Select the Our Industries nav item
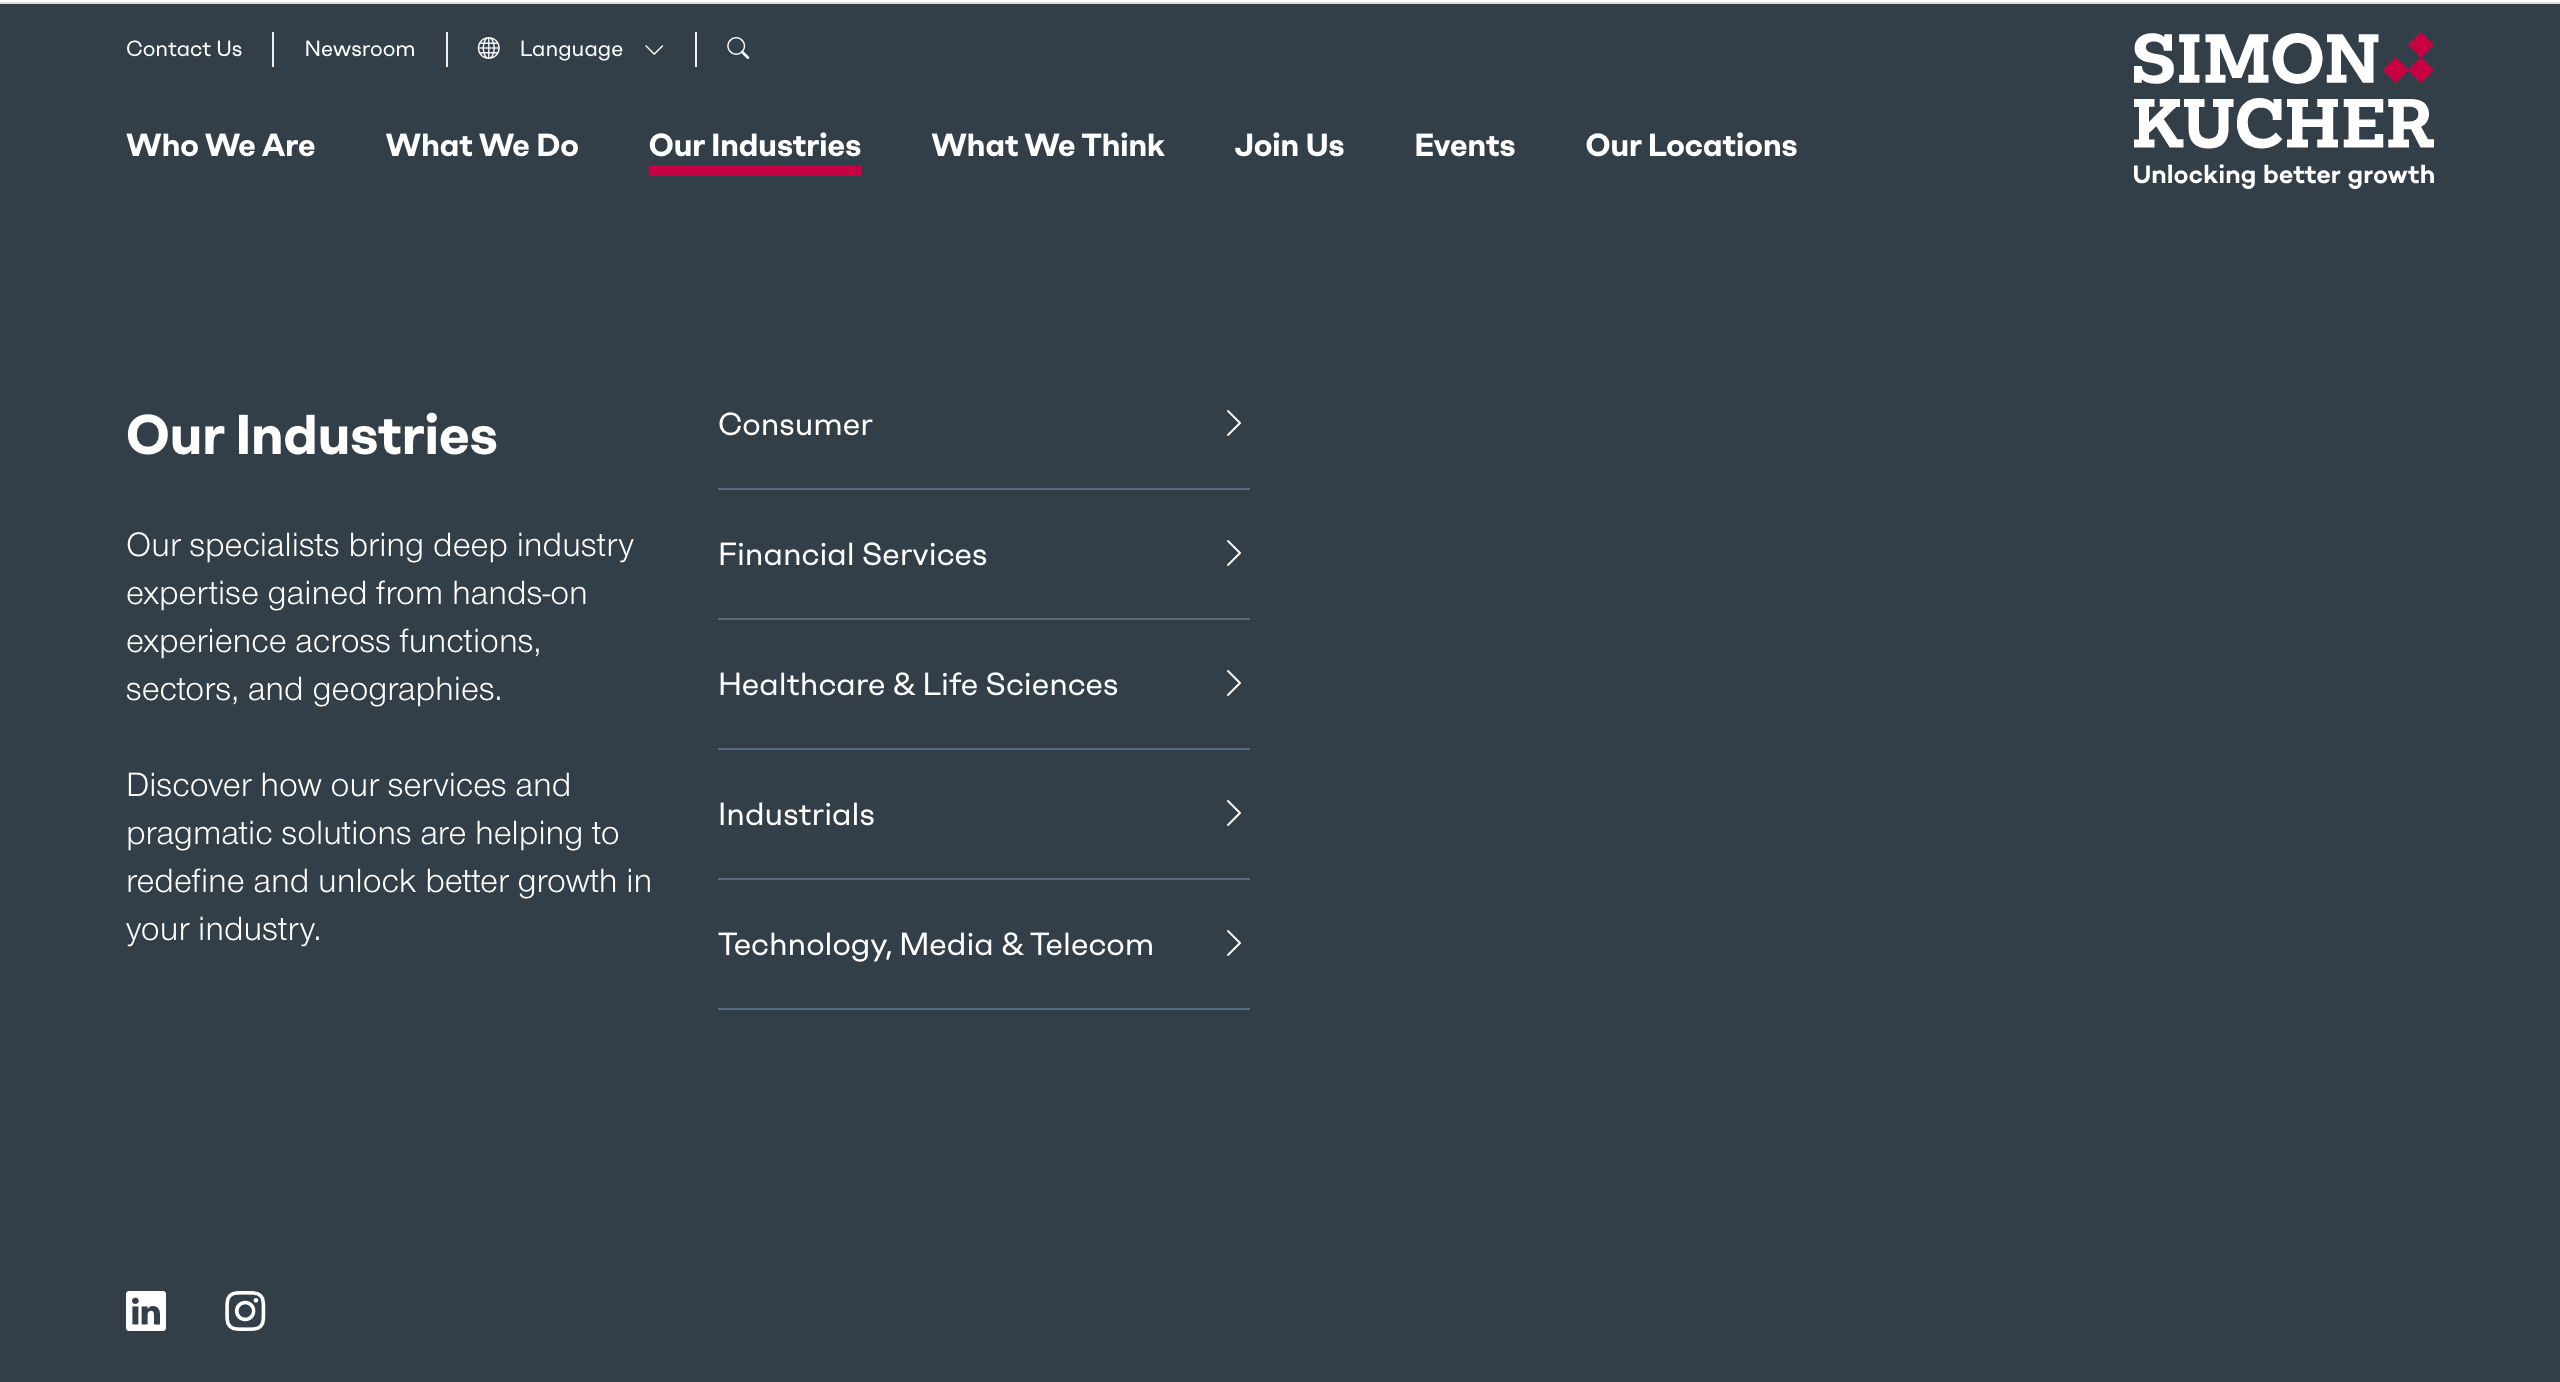Screen dimensions: 2560x1382 tap(754, 145)
